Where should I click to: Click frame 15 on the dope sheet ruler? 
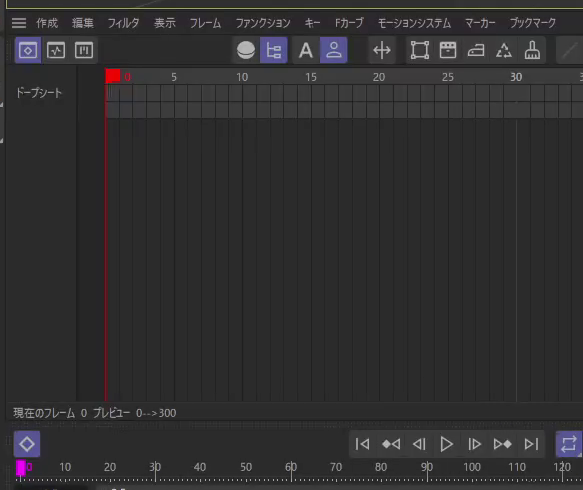click(311, 77)
